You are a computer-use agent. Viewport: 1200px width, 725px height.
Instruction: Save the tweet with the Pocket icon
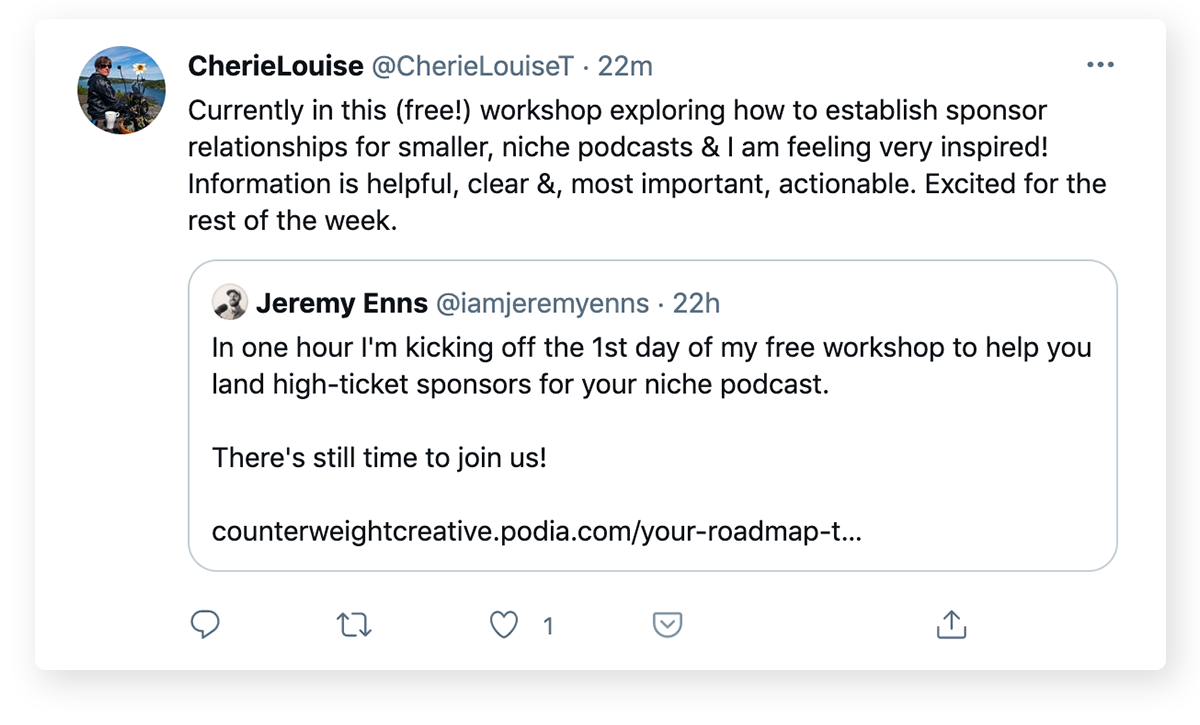coord(667,625)
